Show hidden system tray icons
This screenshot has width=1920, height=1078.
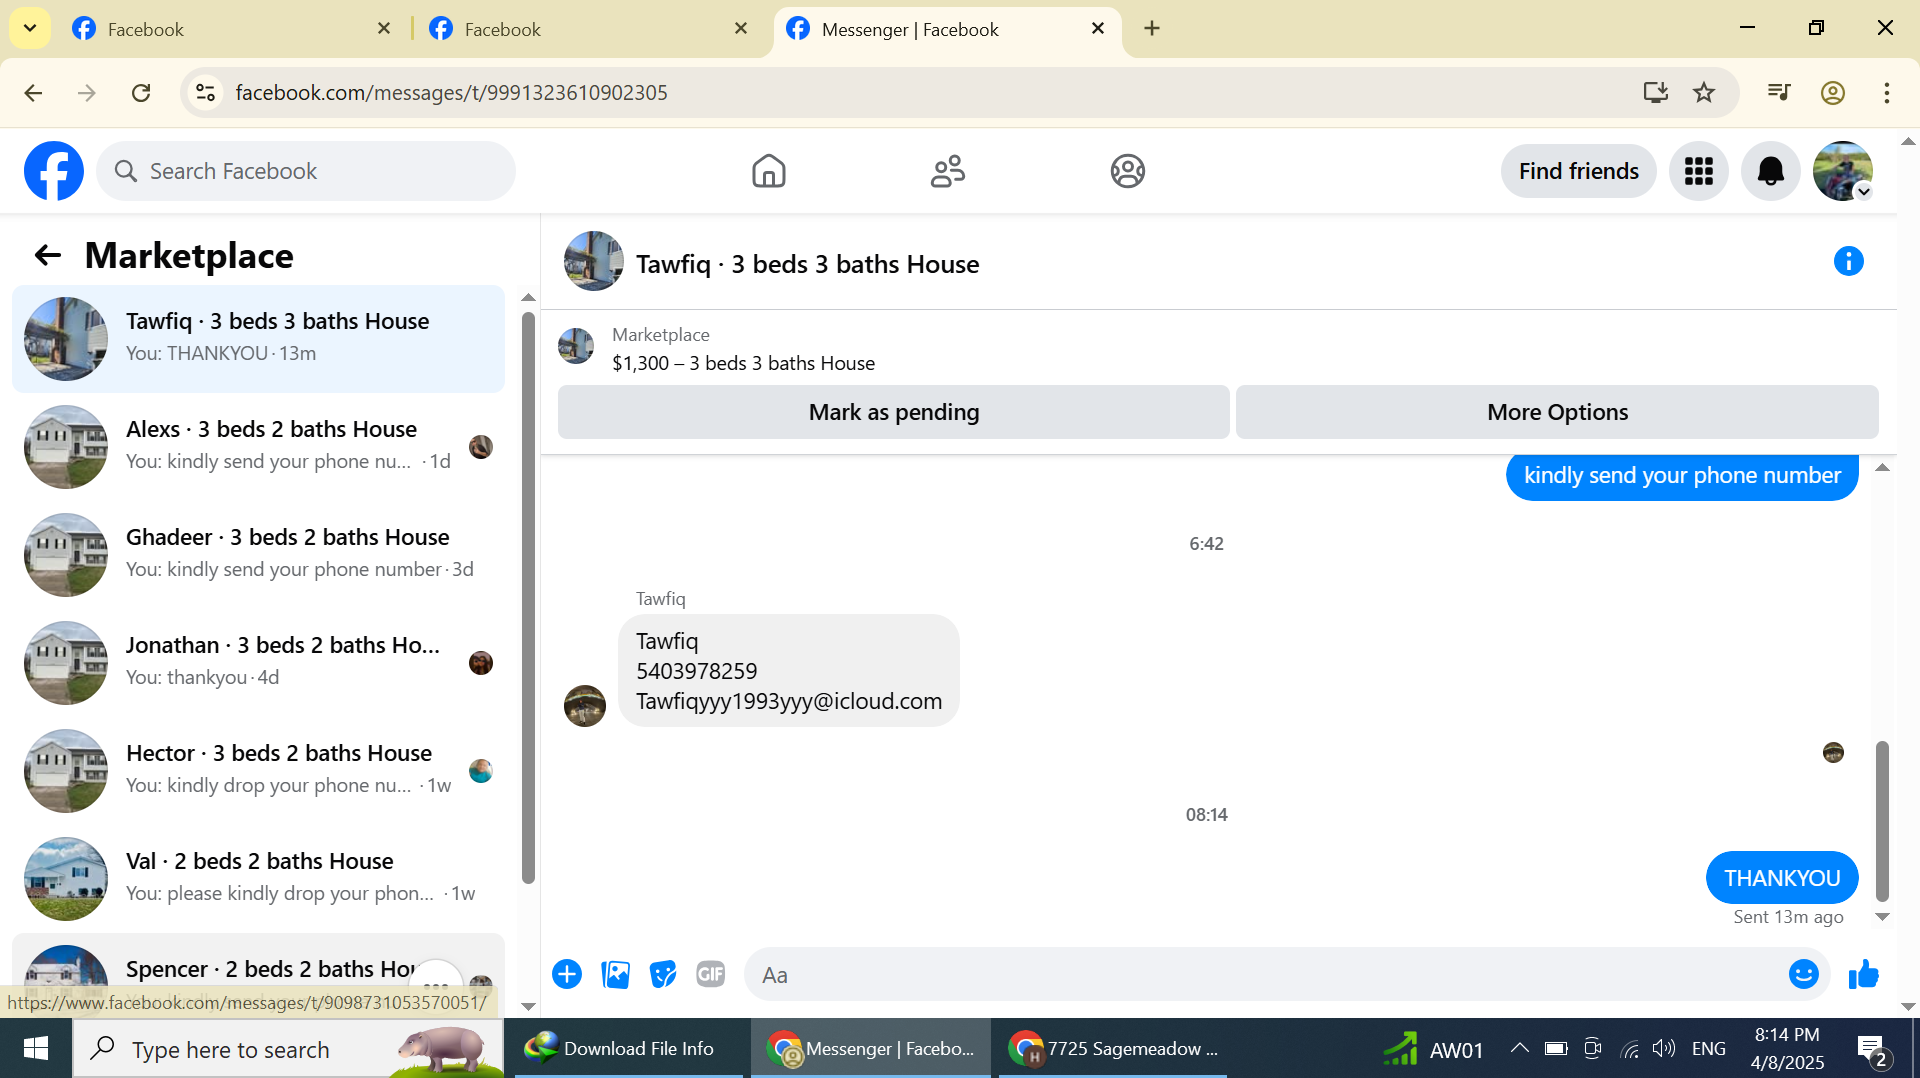1519,1048
